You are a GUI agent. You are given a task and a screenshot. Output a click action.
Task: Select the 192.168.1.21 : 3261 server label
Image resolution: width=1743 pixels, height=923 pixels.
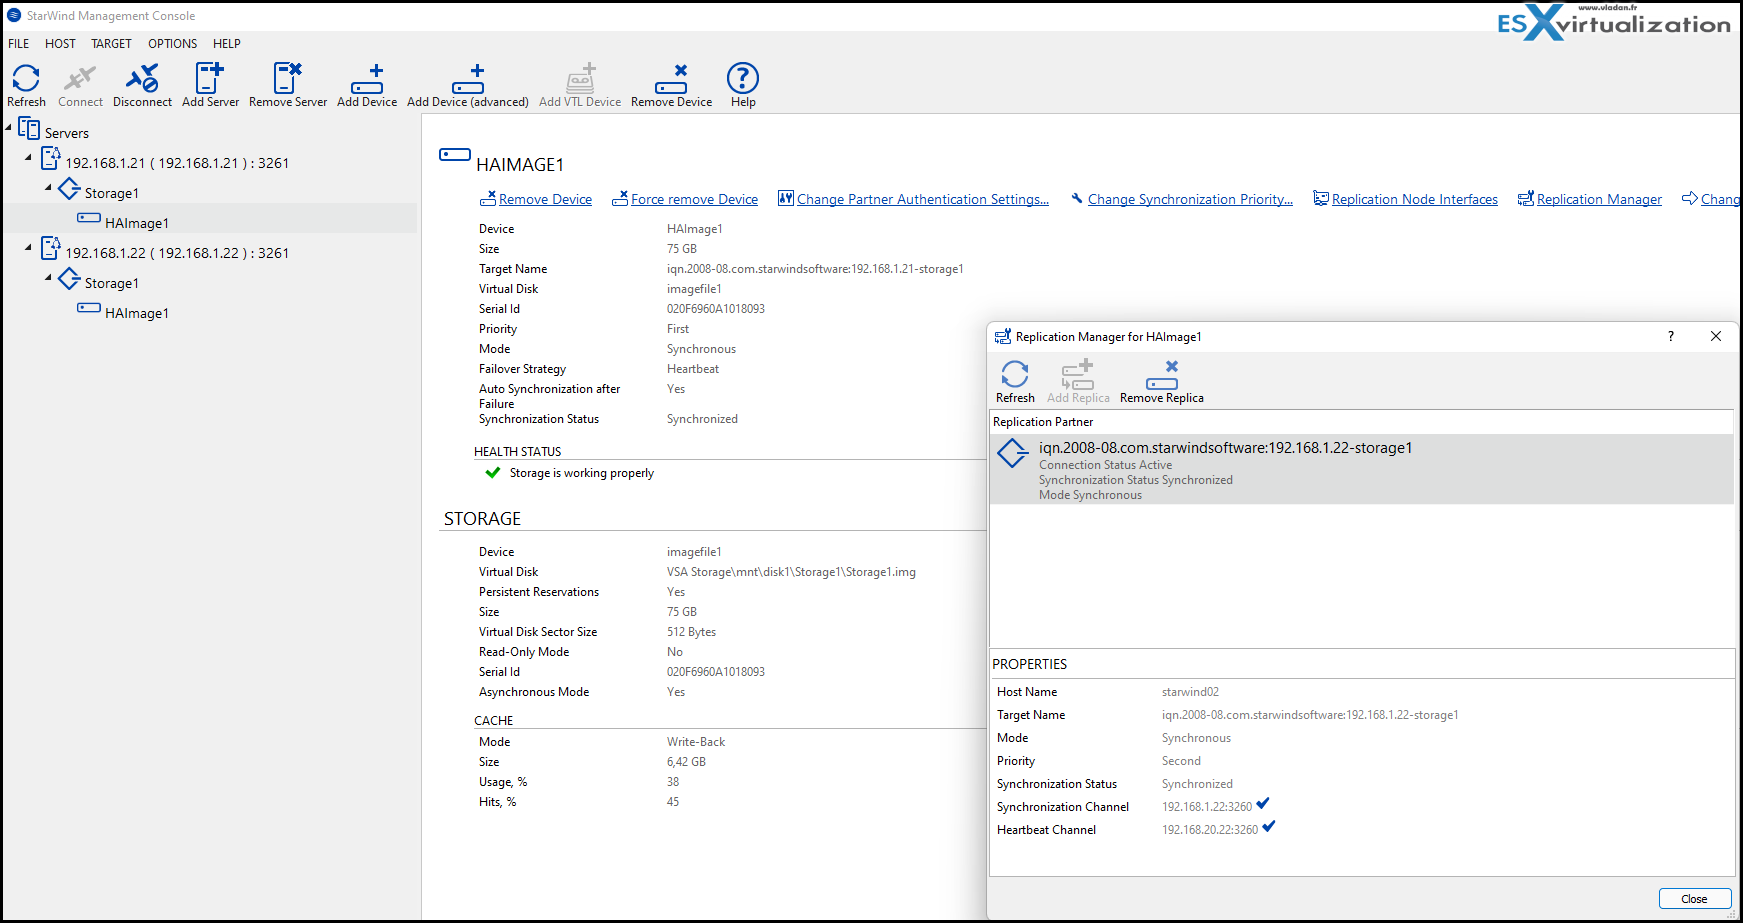pos(177,163)
